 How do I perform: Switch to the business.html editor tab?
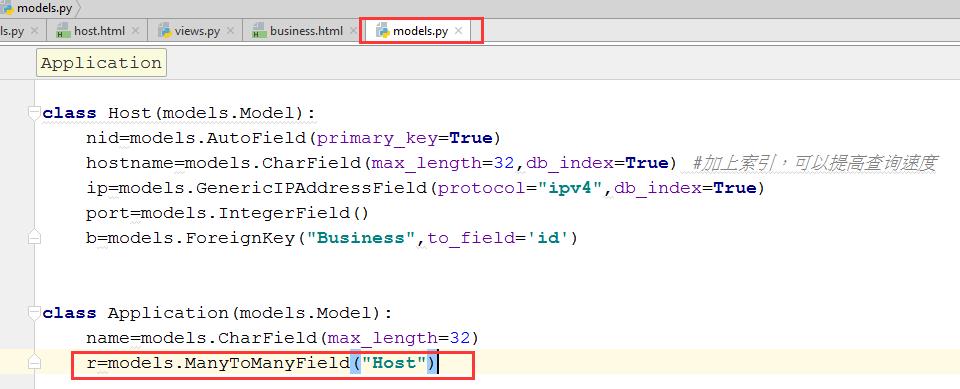pyautogui.click(x=306, y=31)
